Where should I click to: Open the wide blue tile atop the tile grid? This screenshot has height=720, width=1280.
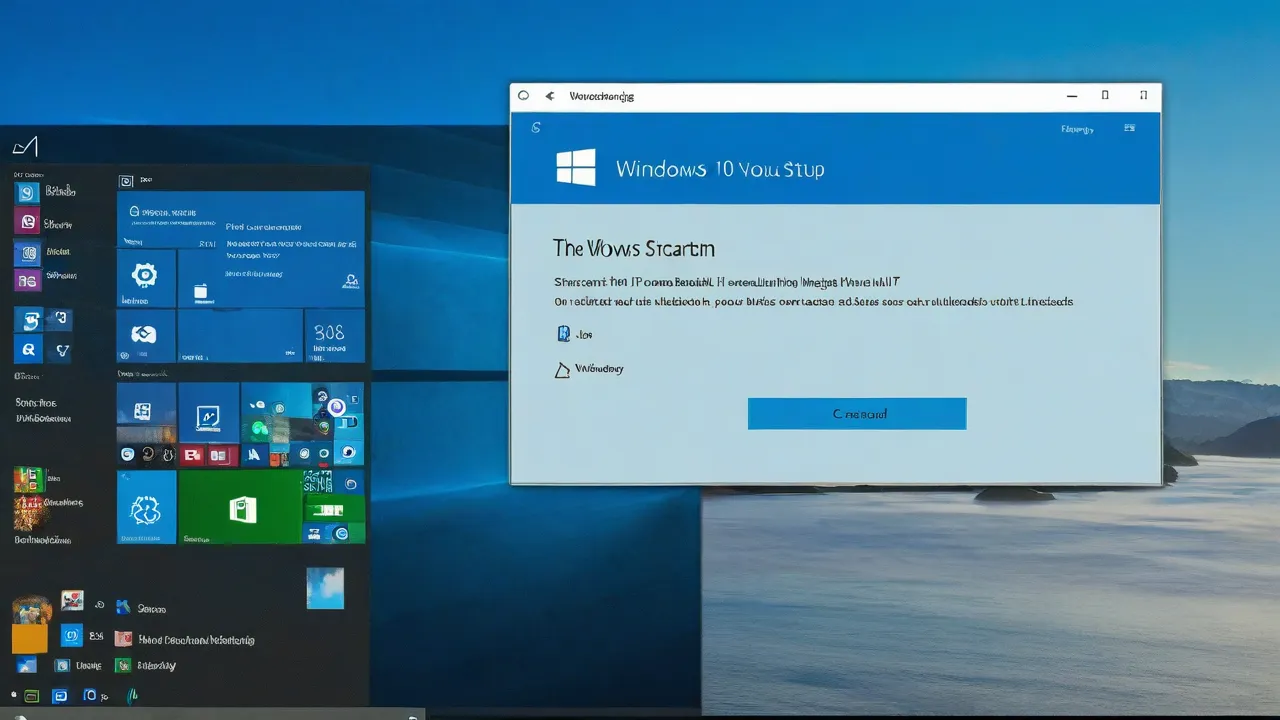(241, 219)
